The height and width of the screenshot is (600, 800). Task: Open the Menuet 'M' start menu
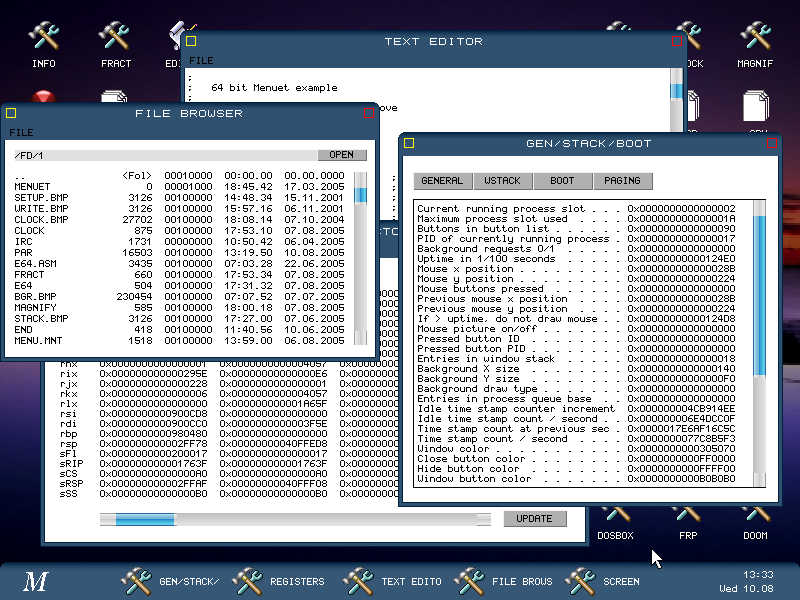[x=37, y=581]
